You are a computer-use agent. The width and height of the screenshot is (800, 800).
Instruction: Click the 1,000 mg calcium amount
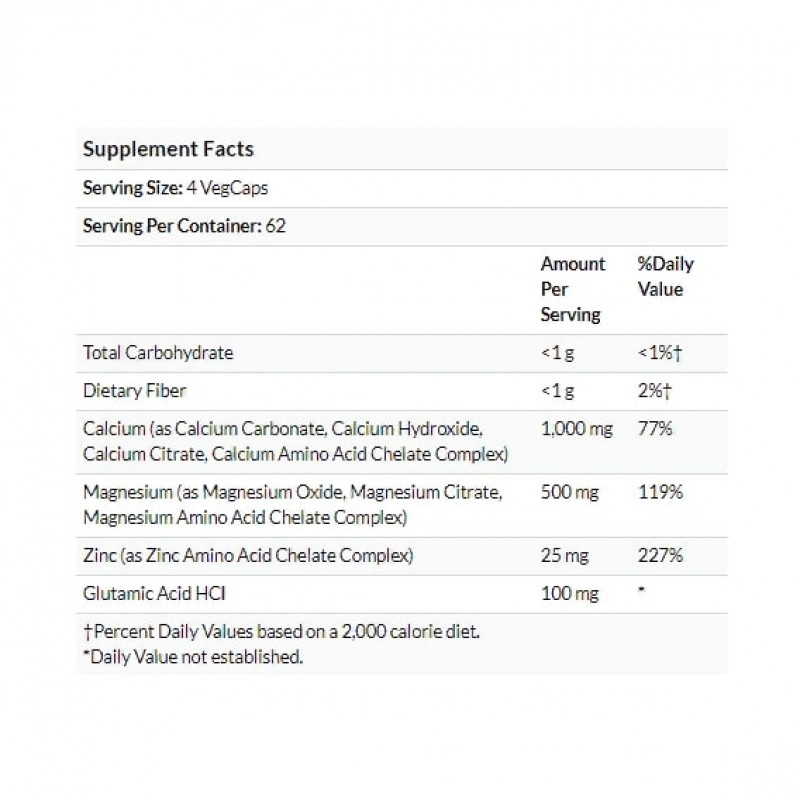tap(577, 429)
